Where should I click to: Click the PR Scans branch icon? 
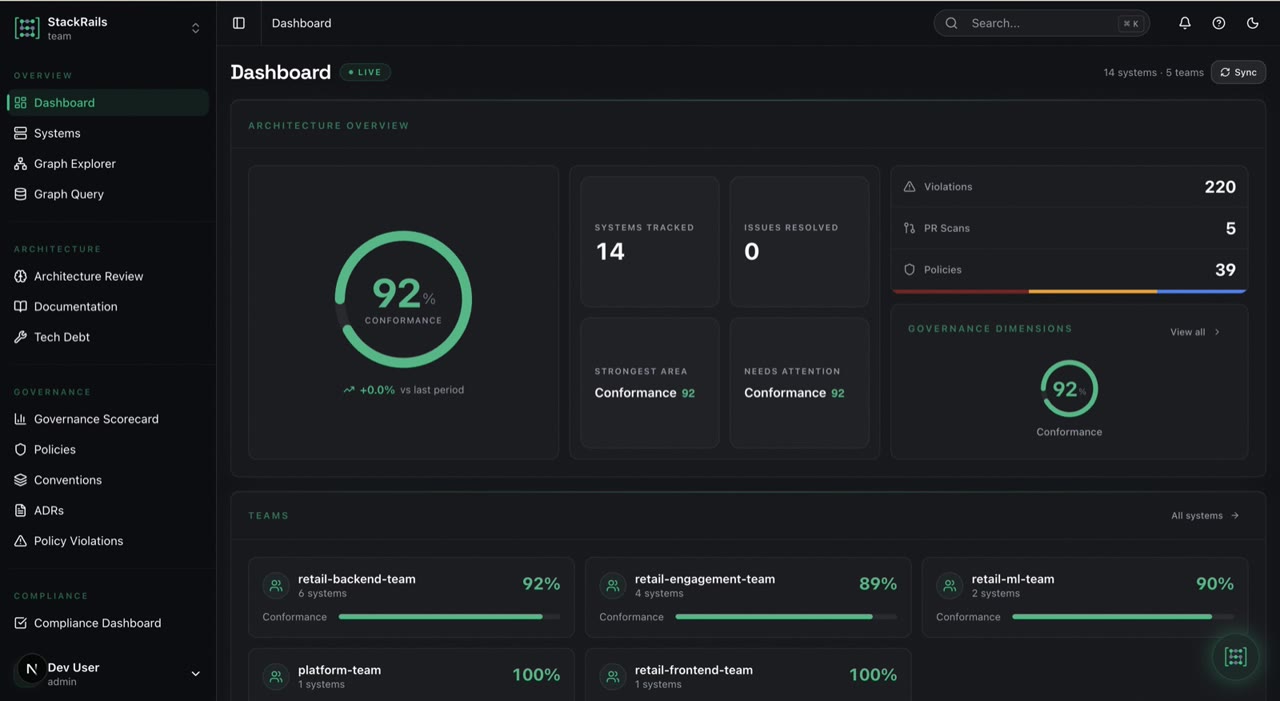(909, 228)
